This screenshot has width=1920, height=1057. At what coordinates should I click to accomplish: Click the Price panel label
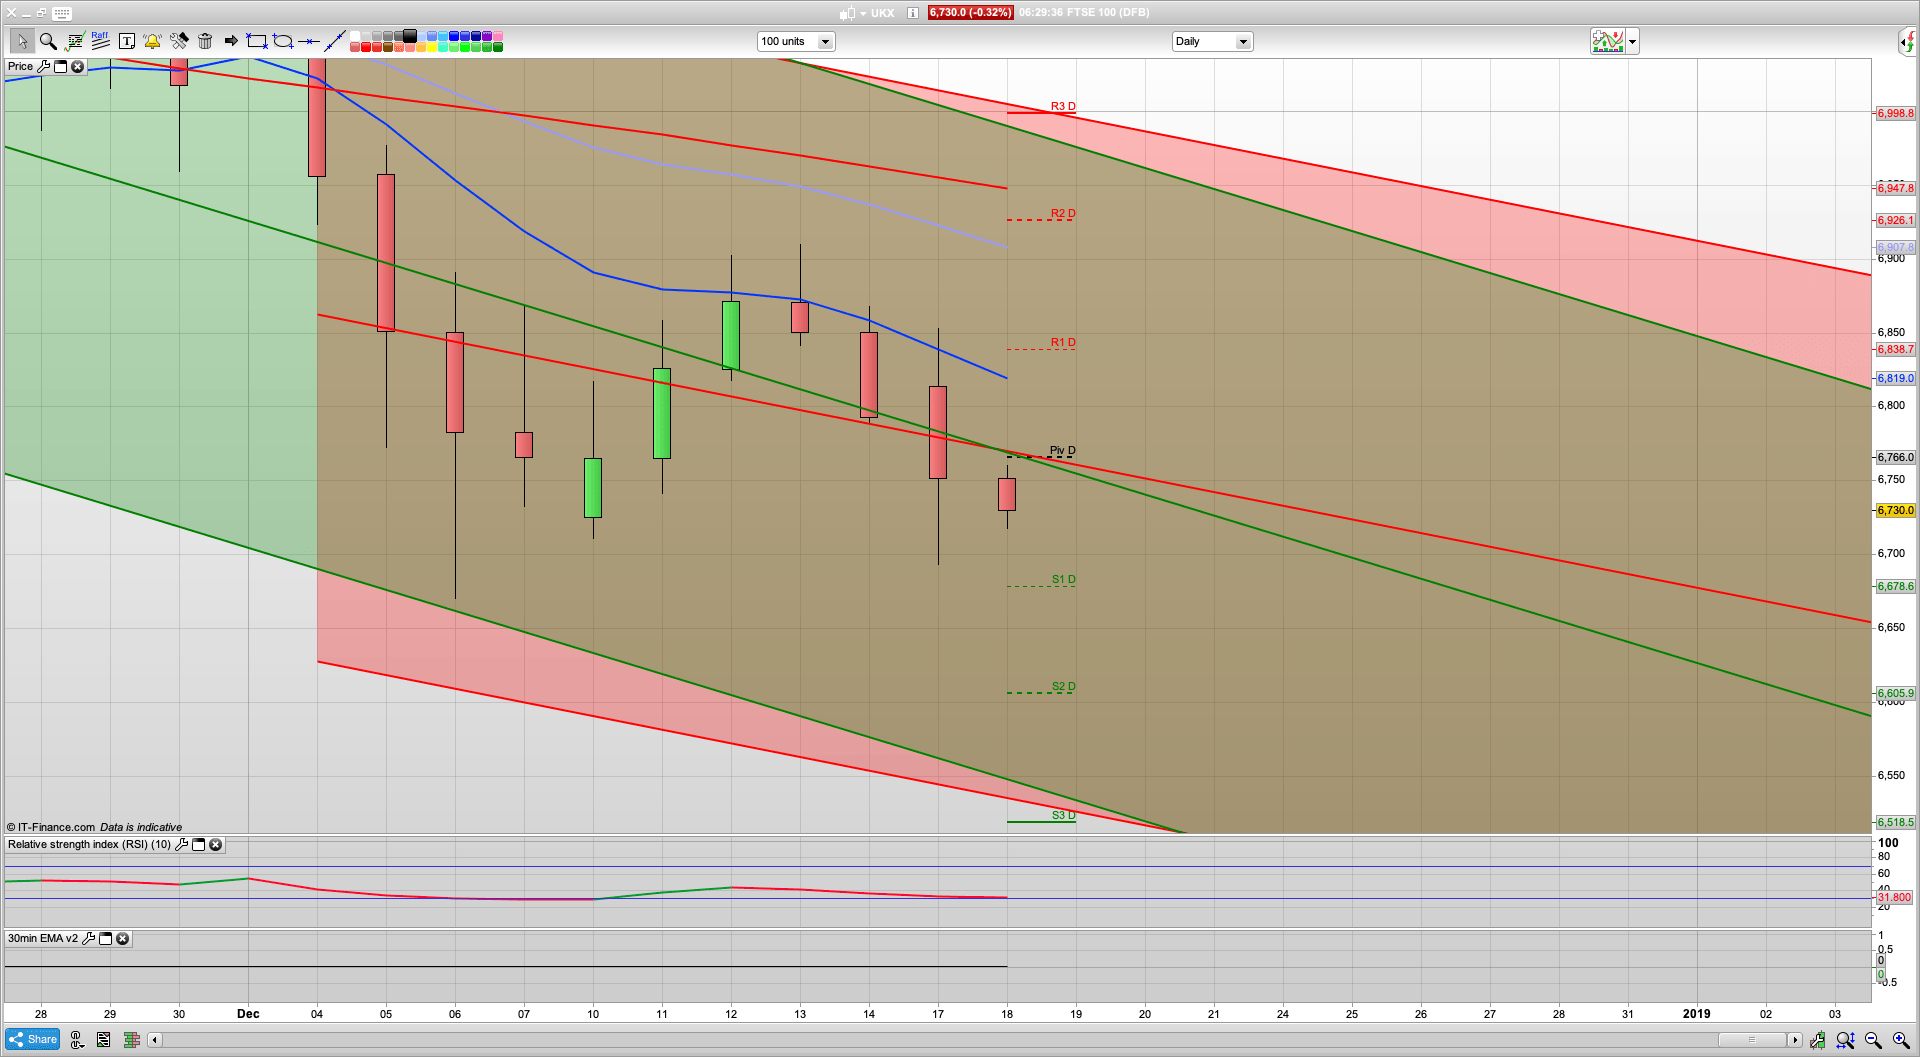tap(21, 66)
